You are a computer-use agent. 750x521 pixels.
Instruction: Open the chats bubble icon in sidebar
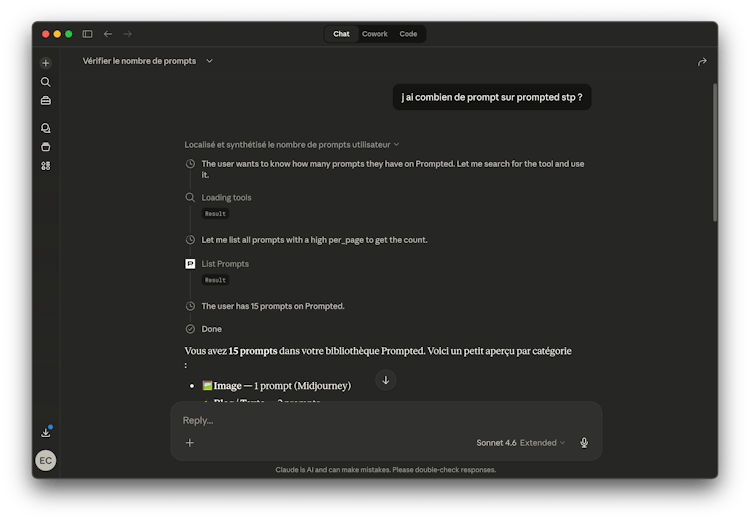(45, 128)
